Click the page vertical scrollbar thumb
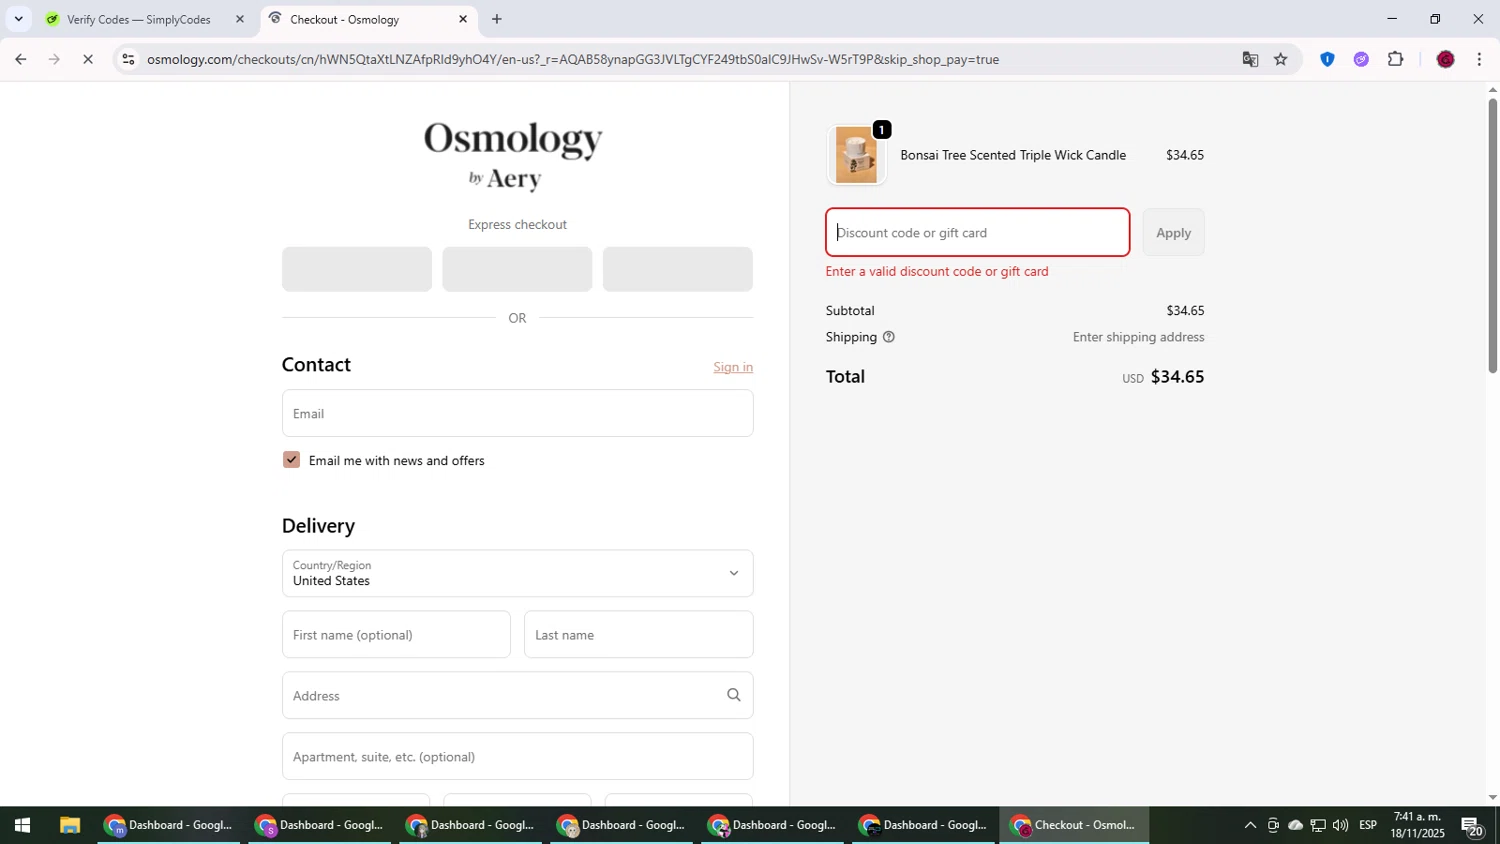Screen dimensions: 1500x844 (1492, 235)
